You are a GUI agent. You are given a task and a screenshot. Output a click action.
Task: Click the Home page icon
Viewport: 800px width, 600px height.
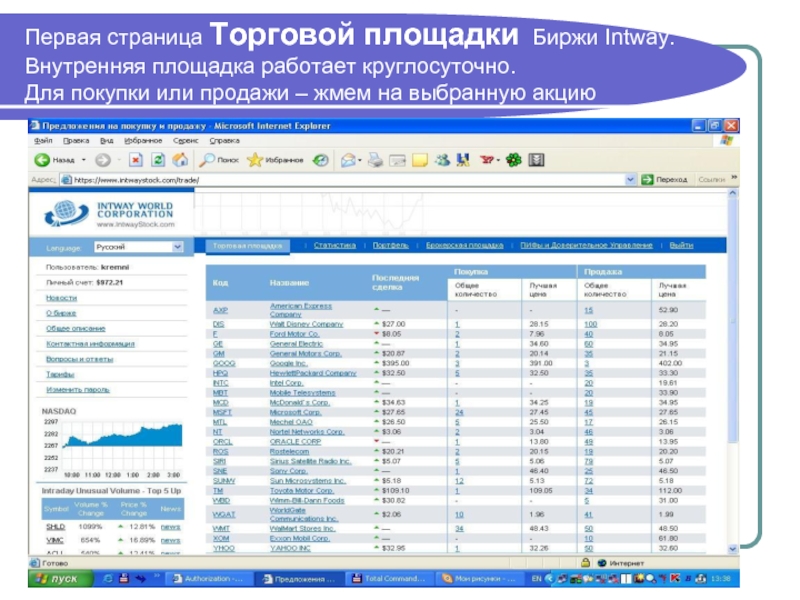(x=181, y=160)
